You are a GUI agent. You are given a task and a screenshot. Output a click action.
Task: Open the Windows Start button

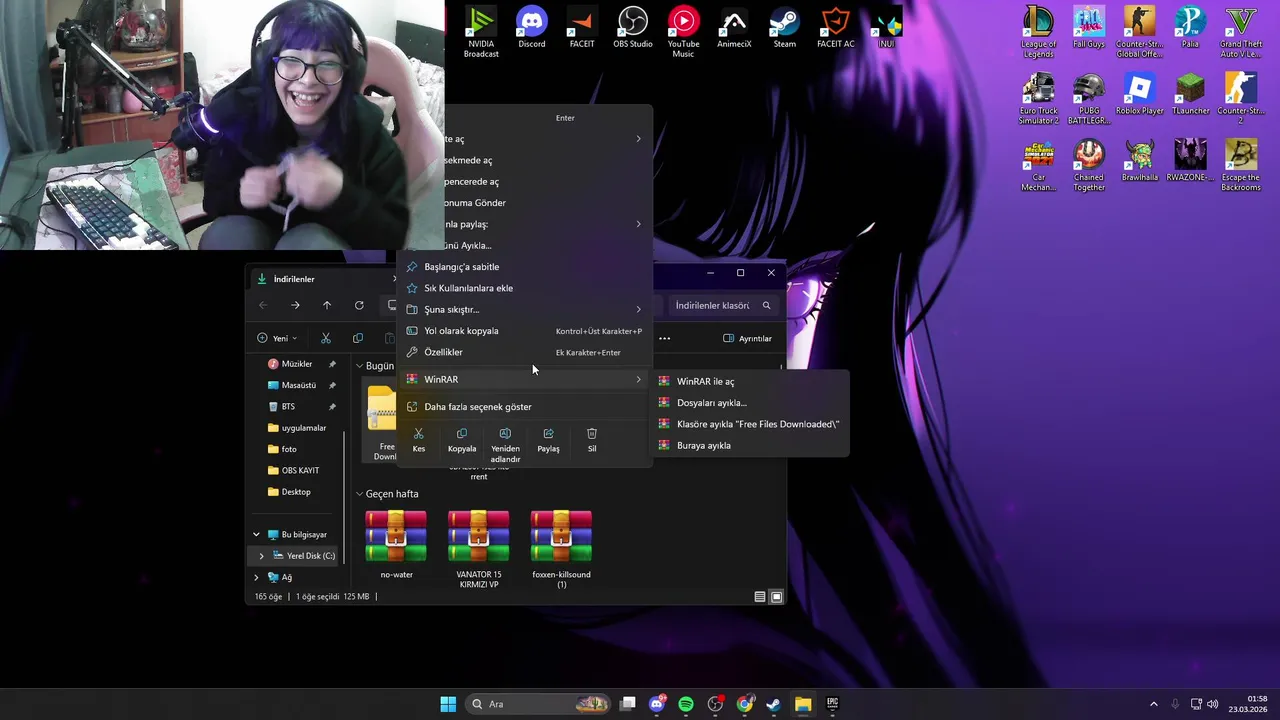[448, 704]
